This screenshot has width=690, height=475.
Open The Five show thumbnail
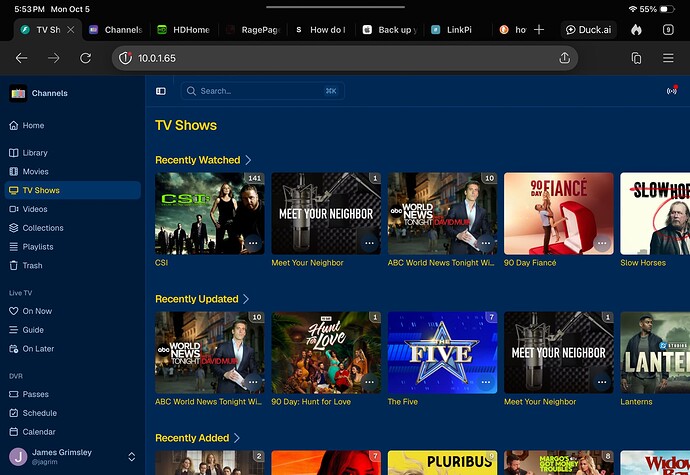coord(442,353)
